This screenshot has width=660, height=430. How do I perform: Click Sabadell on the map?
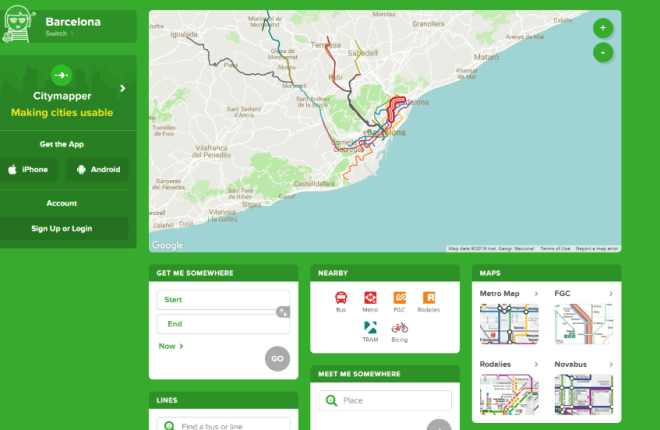[362, 53]
